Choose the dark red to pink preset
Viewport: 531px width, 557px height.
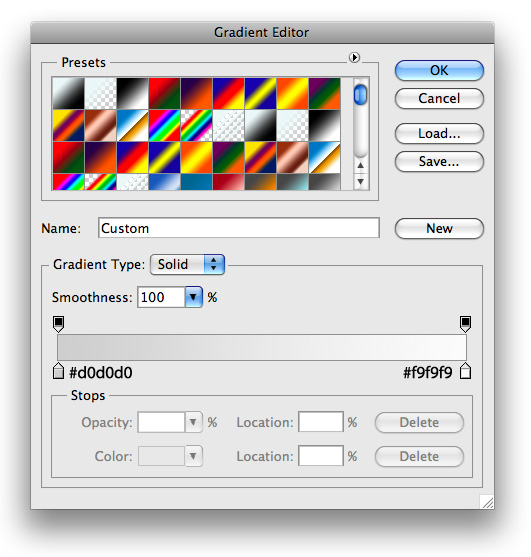228,182
